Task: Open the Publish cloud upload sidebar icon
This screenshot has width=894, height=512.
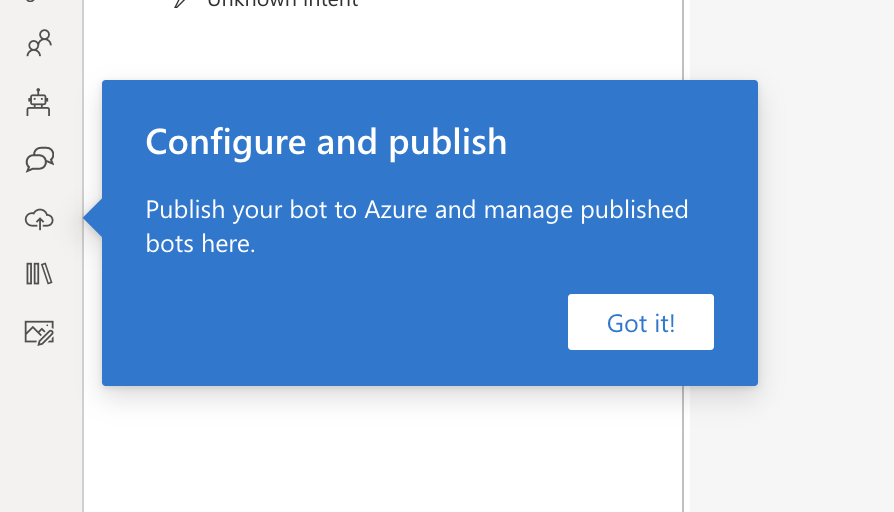Action: click(x=39, y=219)
